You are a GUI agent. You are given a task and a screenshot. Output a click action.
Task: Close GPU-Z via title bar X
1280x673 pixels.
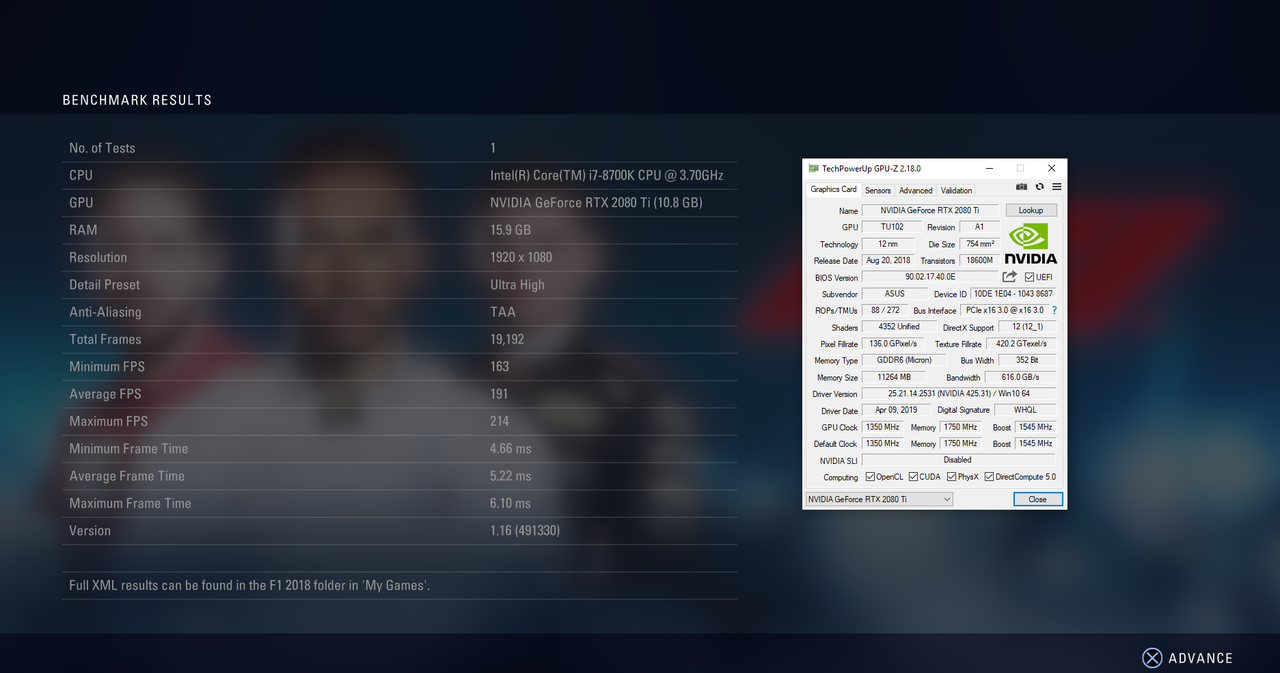1051,168
